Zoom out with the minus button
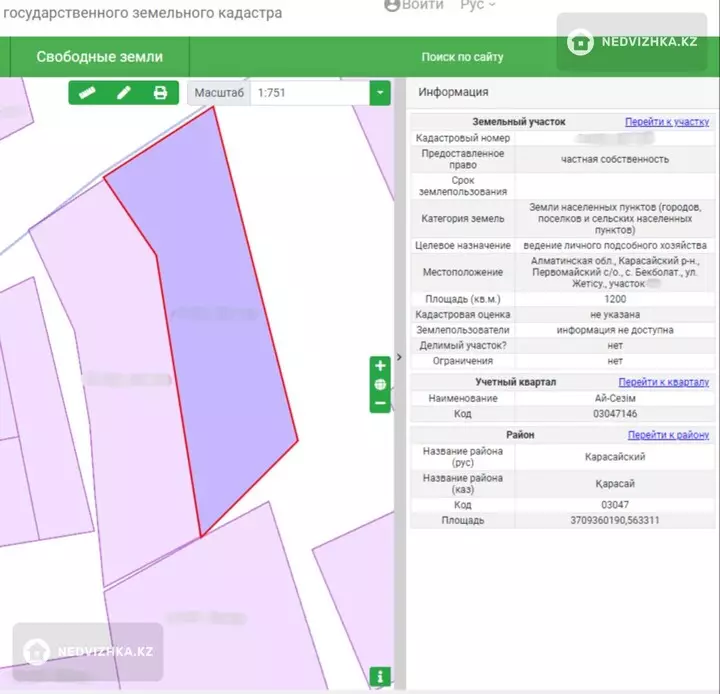The image size is (720, 694). pyautogui.click(x=380, y=403)
